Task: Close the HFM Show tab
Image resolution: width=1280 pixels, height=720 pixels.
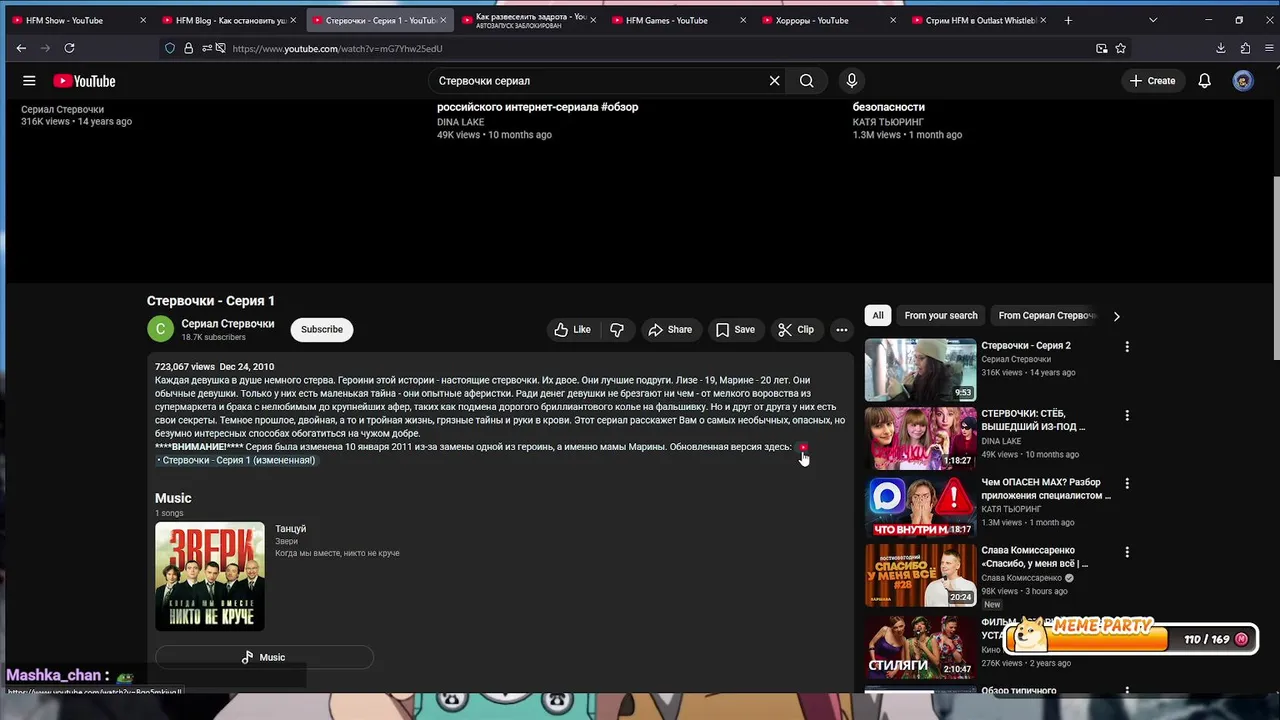Action: [143, 20]
